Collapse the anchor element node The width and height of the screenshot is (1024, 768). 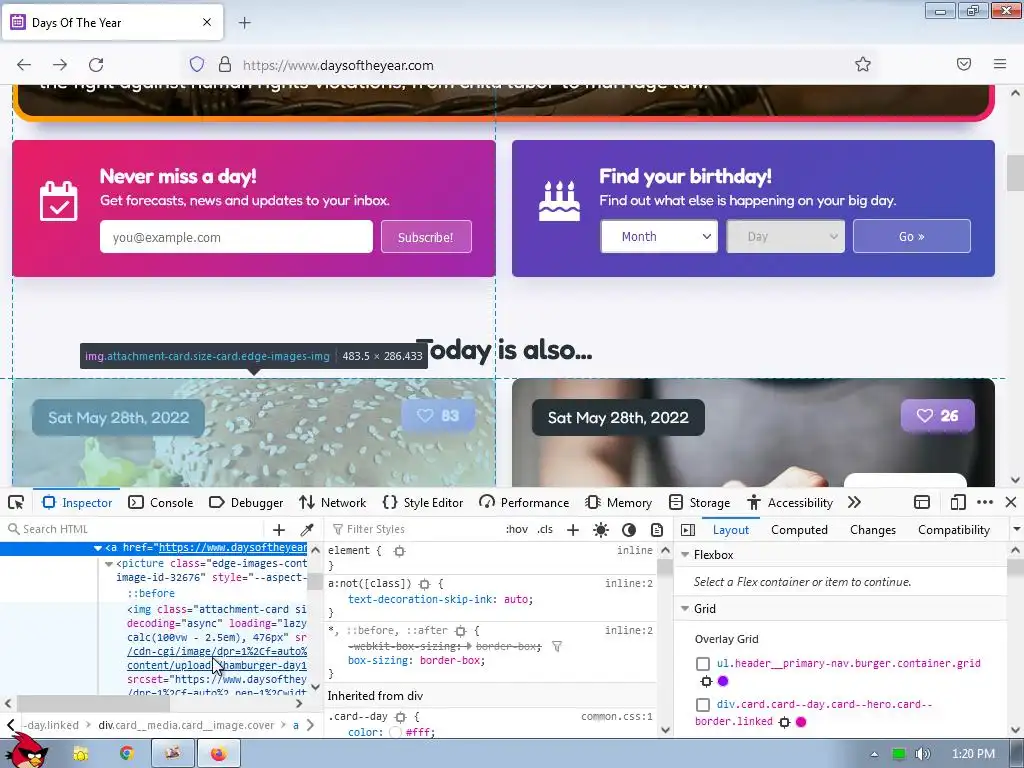(98, 548)
